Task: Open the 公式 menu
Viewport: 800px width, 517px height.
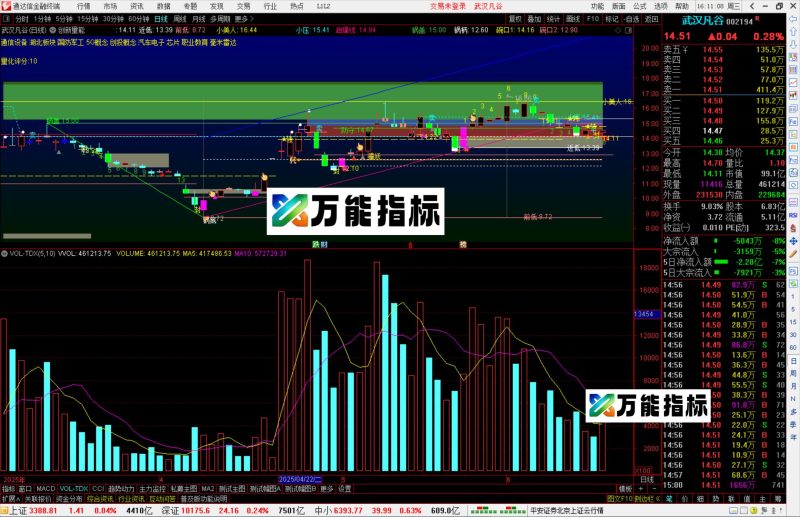Action: pyautogui.click(x=640, y=6)
